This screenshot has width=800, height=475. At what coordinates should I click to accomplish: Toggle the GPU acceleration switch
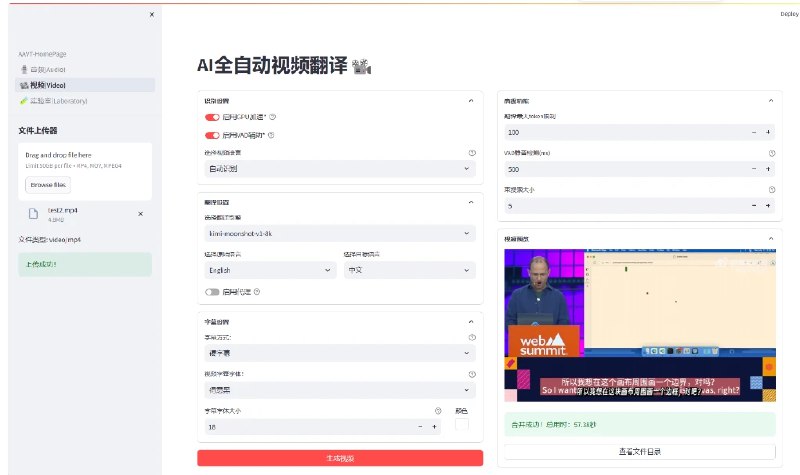pyautogui.click(x=212, y=117)
